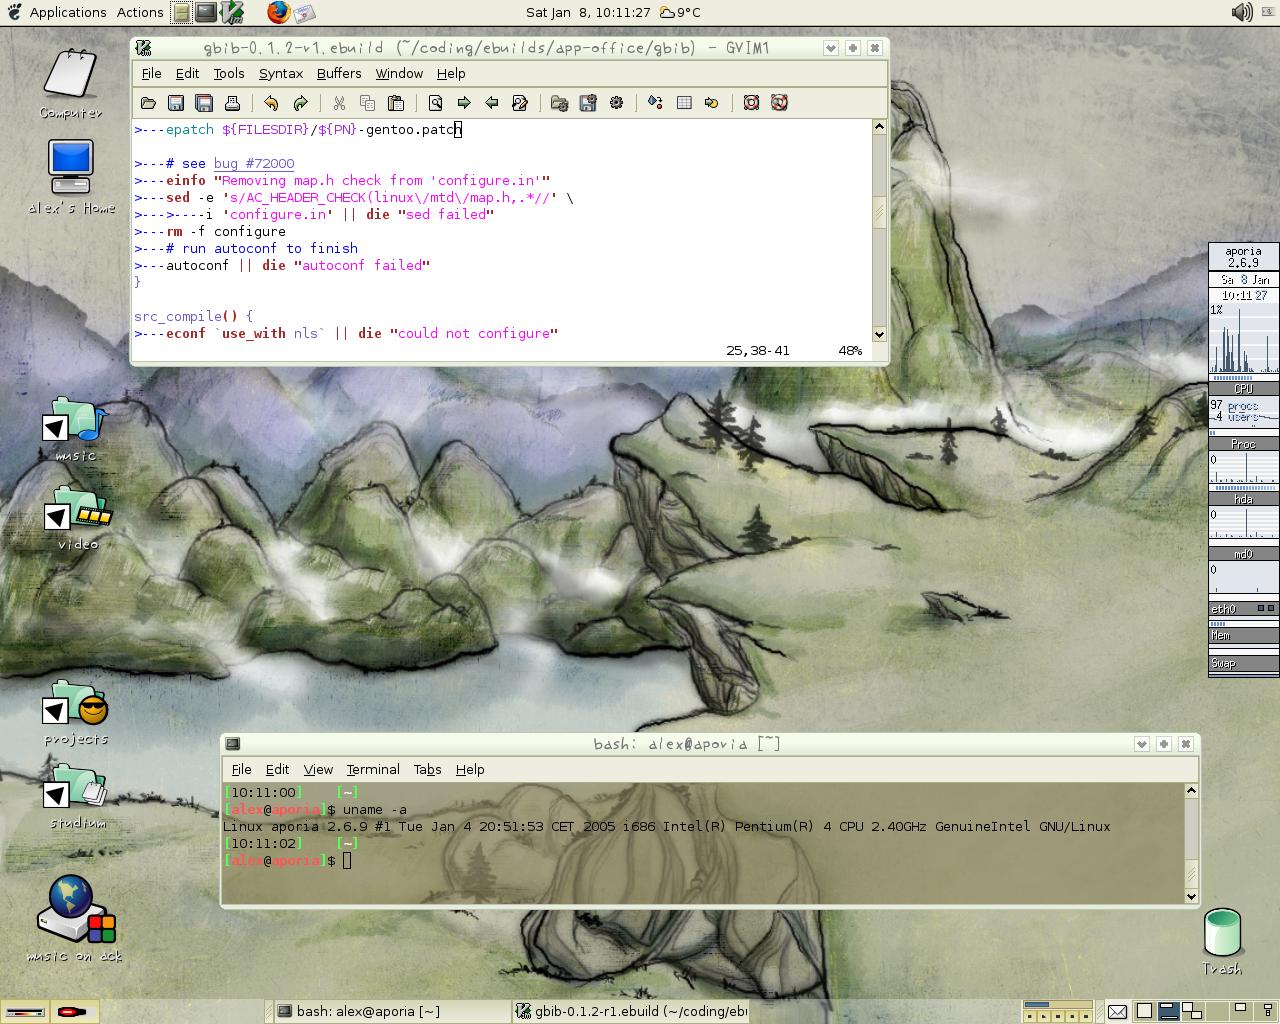1280x1024 pixels.
Task: Open the Buffers dropdown menu in GVim
Action: pos(339,73)
